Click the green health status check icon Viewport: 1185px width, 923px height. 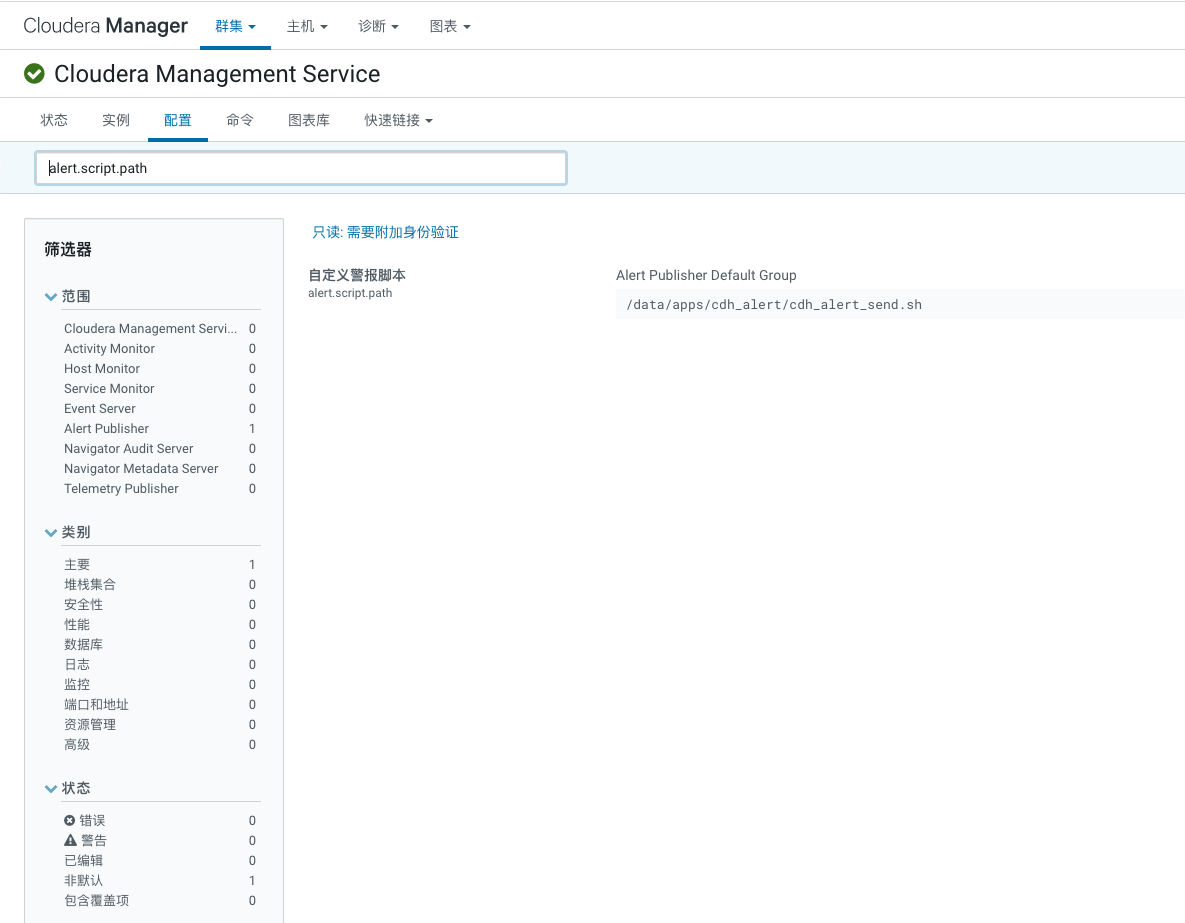coord(34,73)
